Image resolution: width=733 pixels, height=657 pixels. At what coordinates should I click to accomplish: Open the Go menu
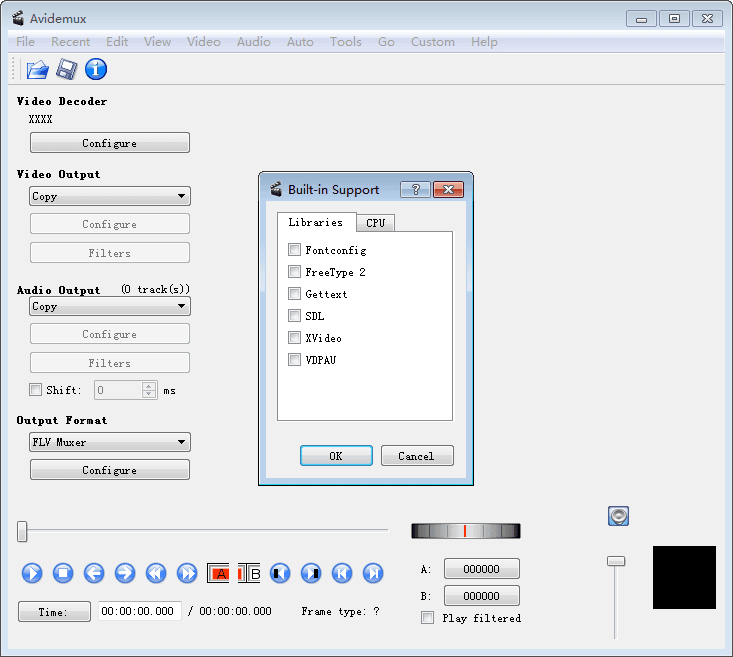tap(386, 42)
